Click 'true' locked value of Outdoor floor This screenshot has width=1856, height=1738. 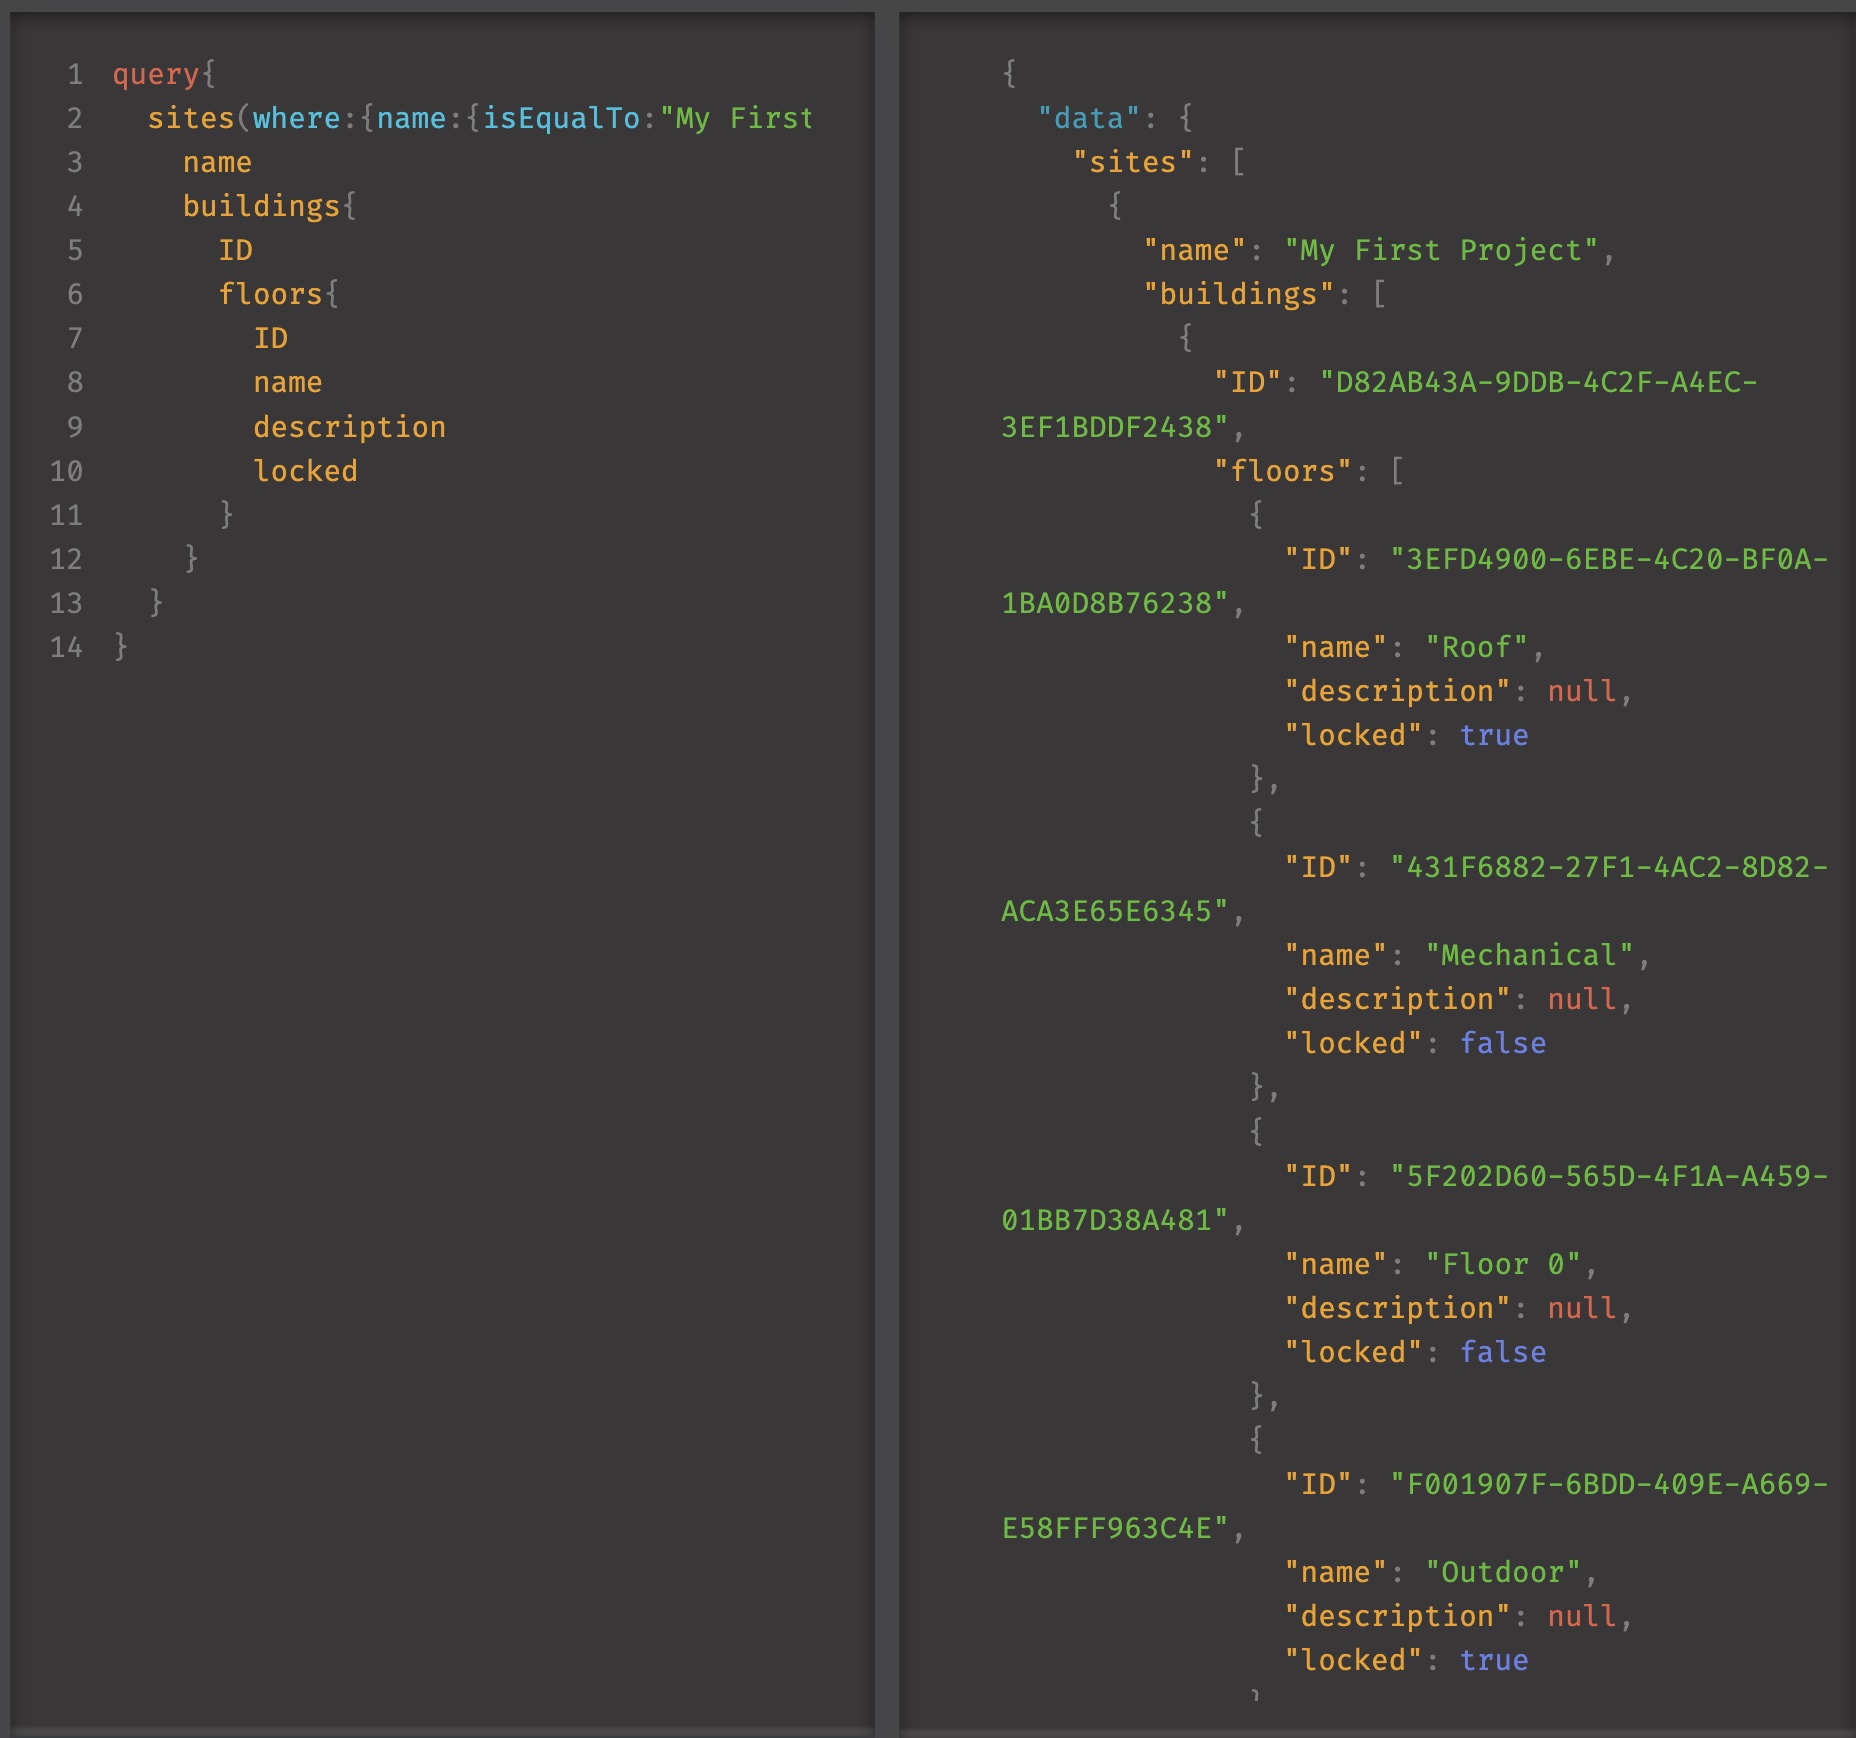[1494, 1660]
